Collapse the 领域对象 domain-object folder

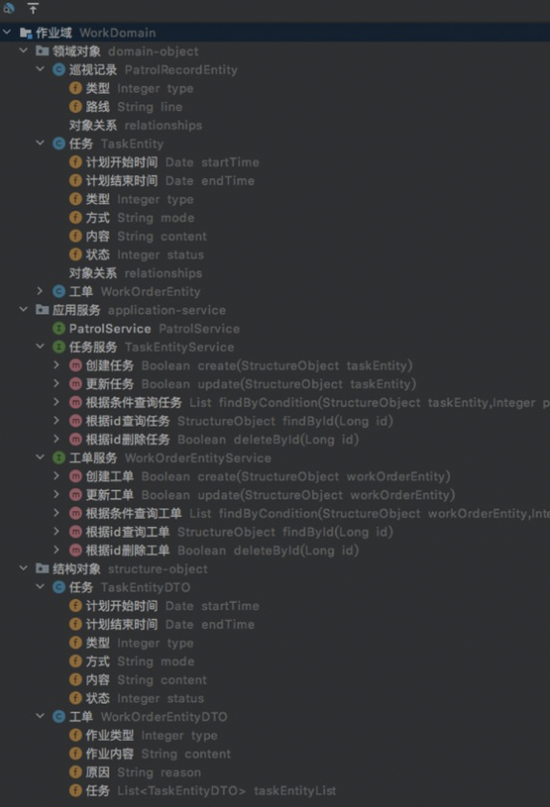pyautogui.click(x=24, y=51)
